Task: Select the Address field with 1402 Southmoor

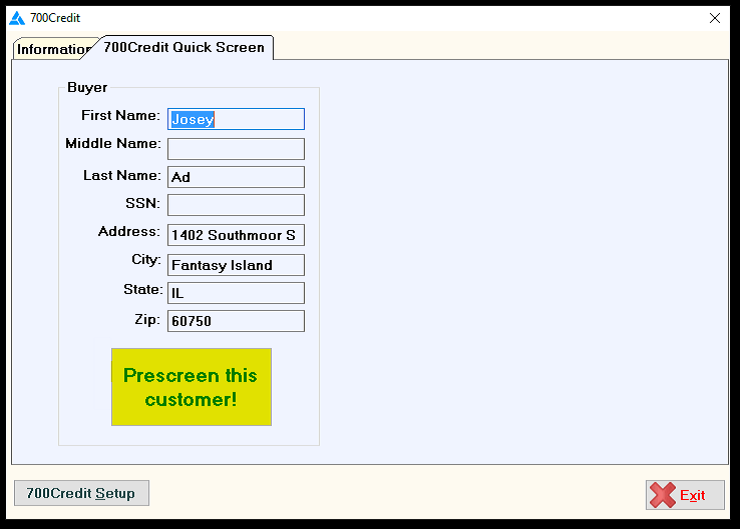Action: point(235,235)
